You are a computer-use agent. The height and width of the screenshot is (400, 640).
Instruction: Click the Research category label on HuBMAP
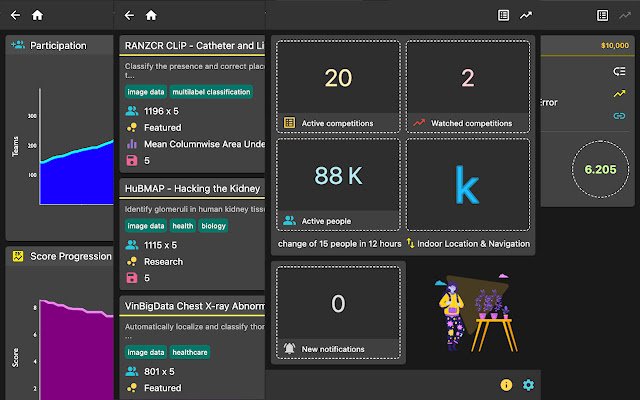tap(163, 262)
